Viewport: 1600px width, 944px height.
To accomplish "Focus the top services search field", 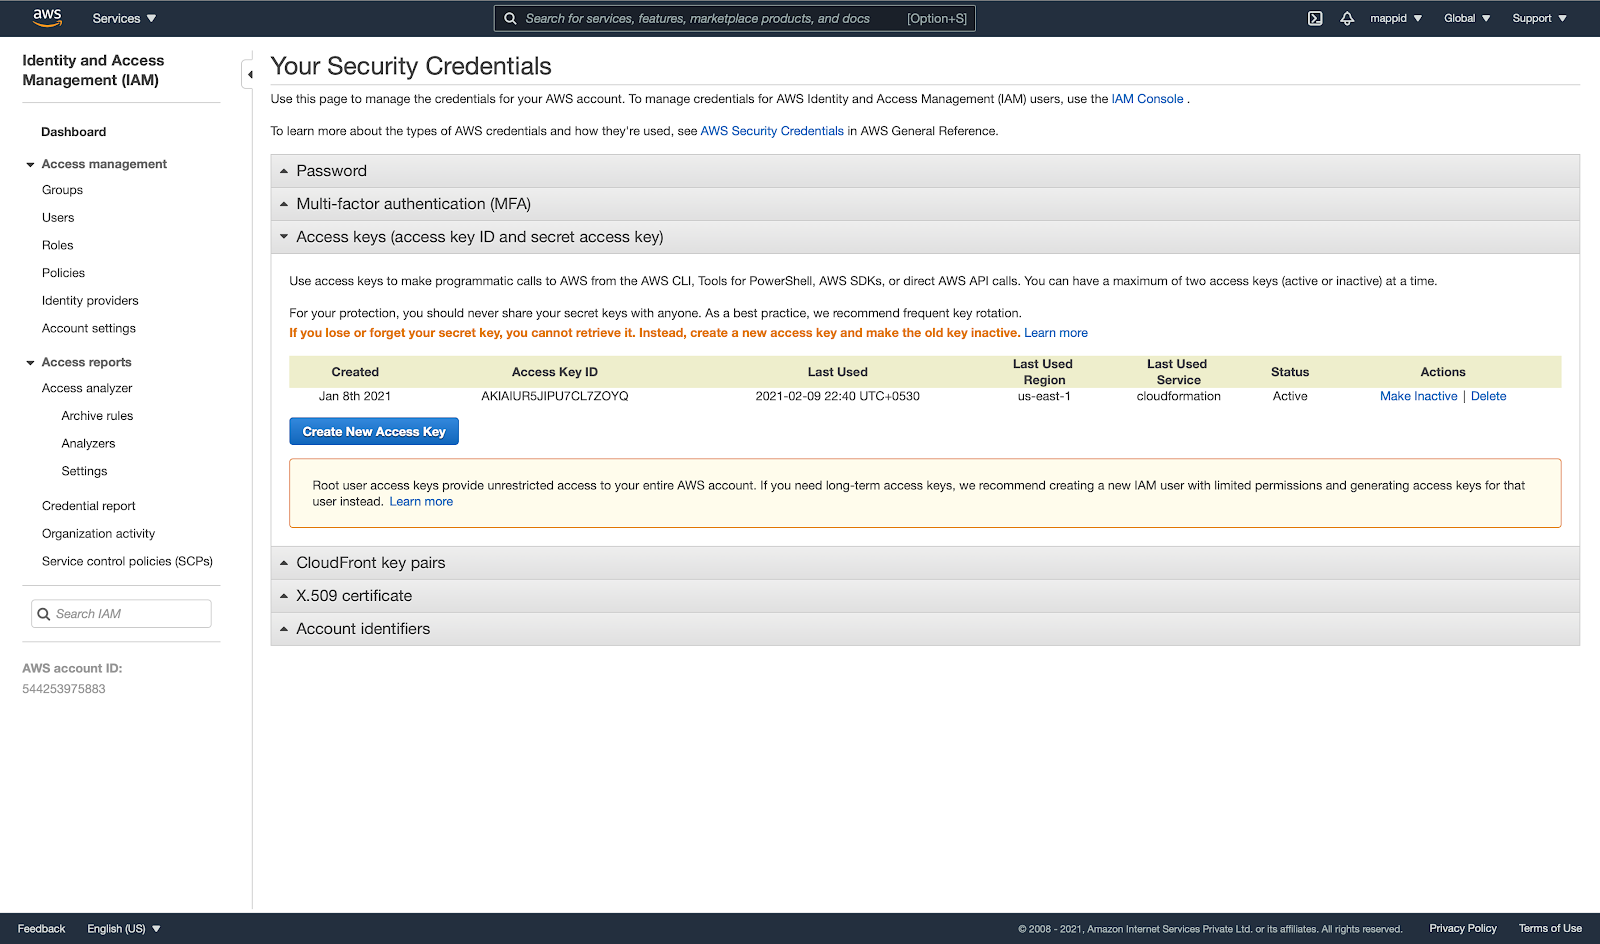I will [734, 18].
